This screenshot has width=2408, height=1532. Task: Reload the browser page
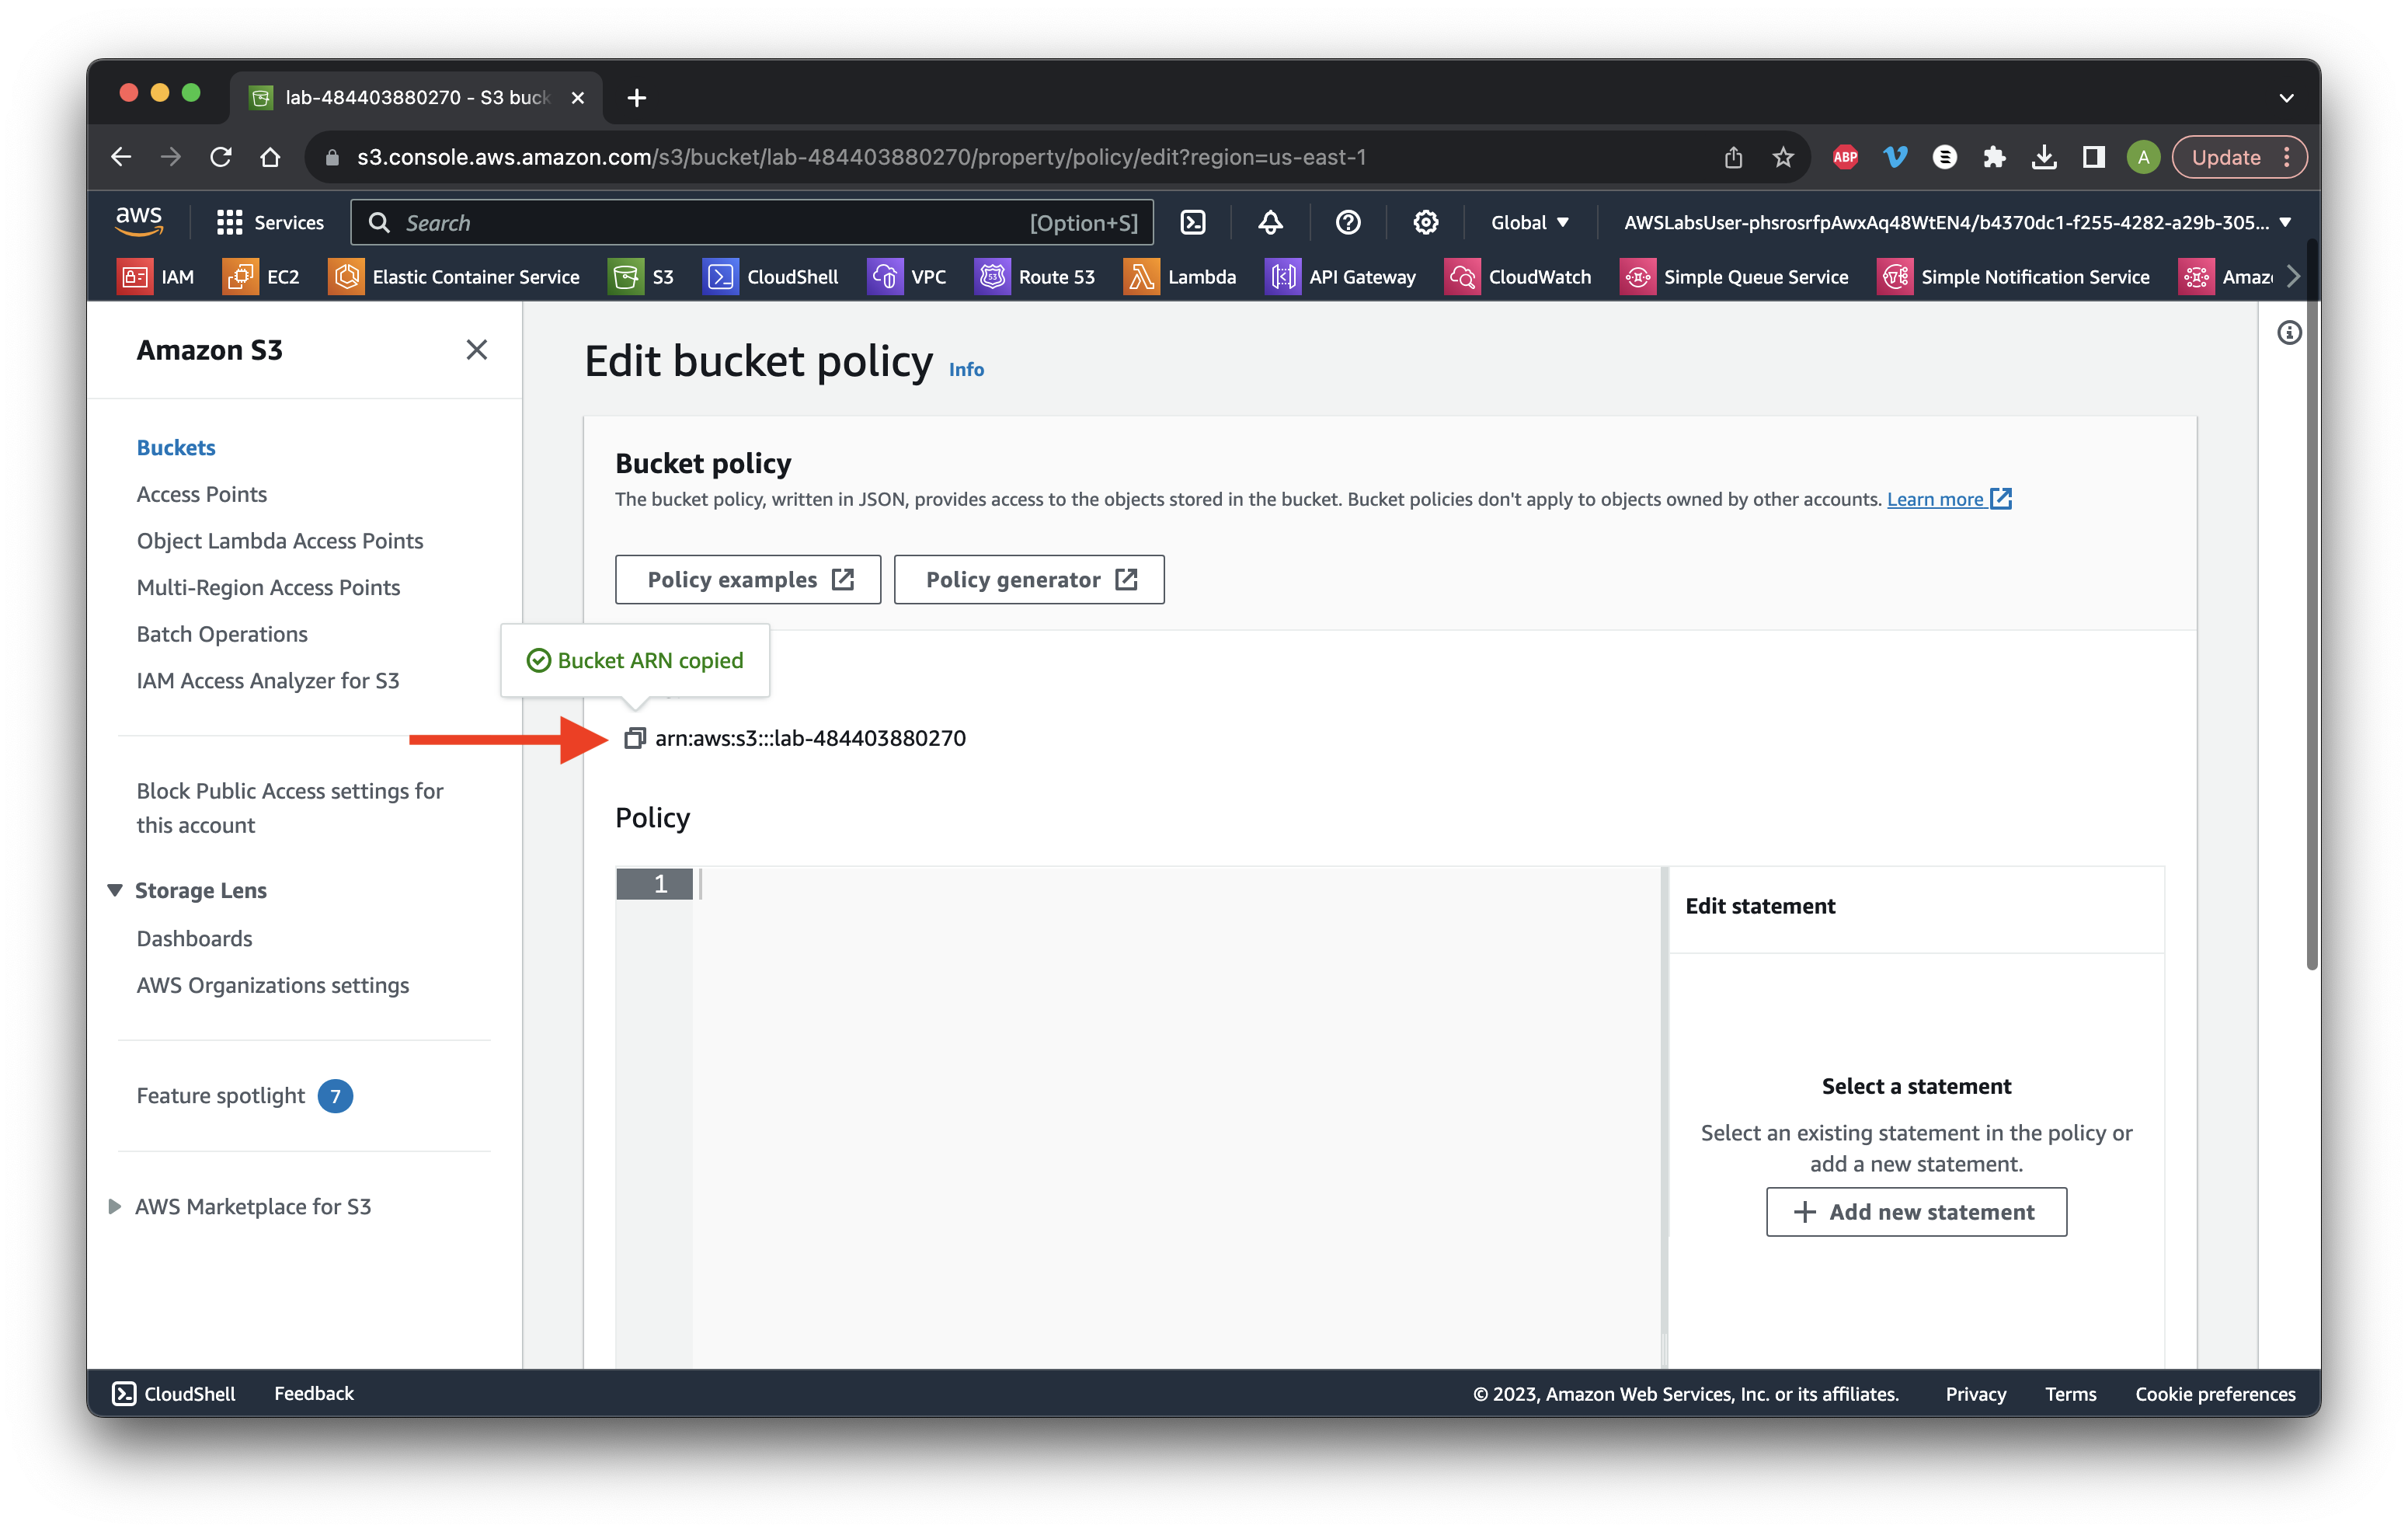(x=221, y=157)
